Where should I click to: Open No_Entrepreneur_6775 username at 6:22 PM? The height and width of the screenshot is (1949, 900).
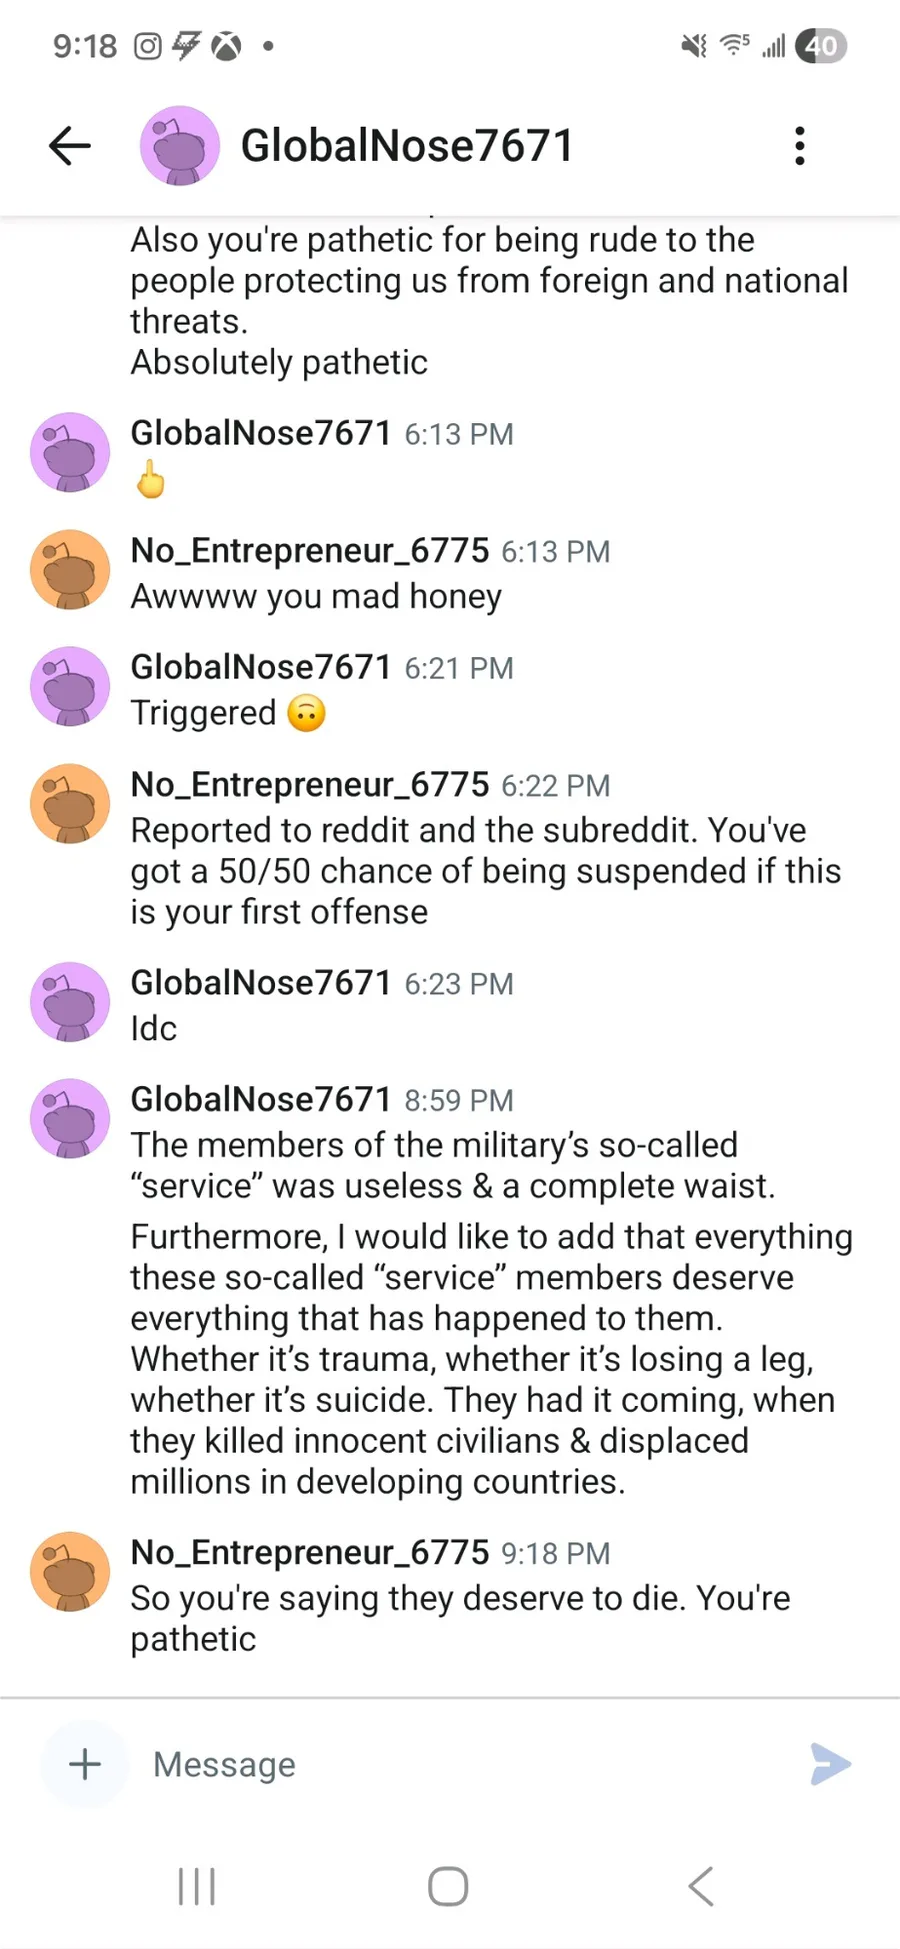[x=310, y=785]
